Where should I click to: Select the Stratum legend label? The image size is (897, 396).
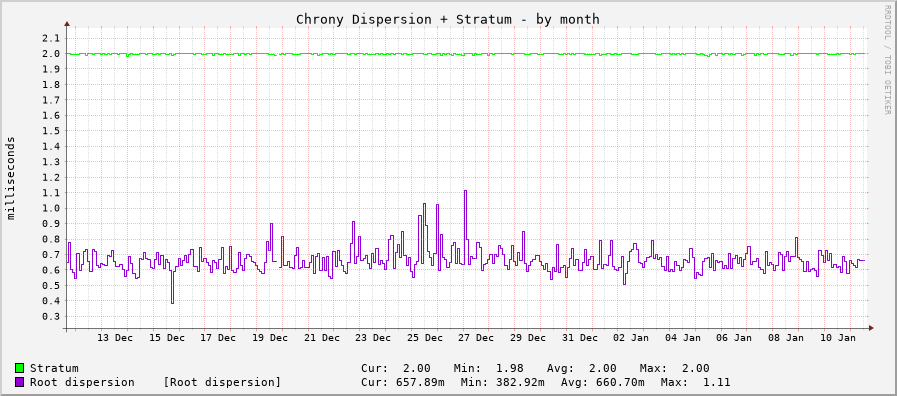click(x=54, y=368)
